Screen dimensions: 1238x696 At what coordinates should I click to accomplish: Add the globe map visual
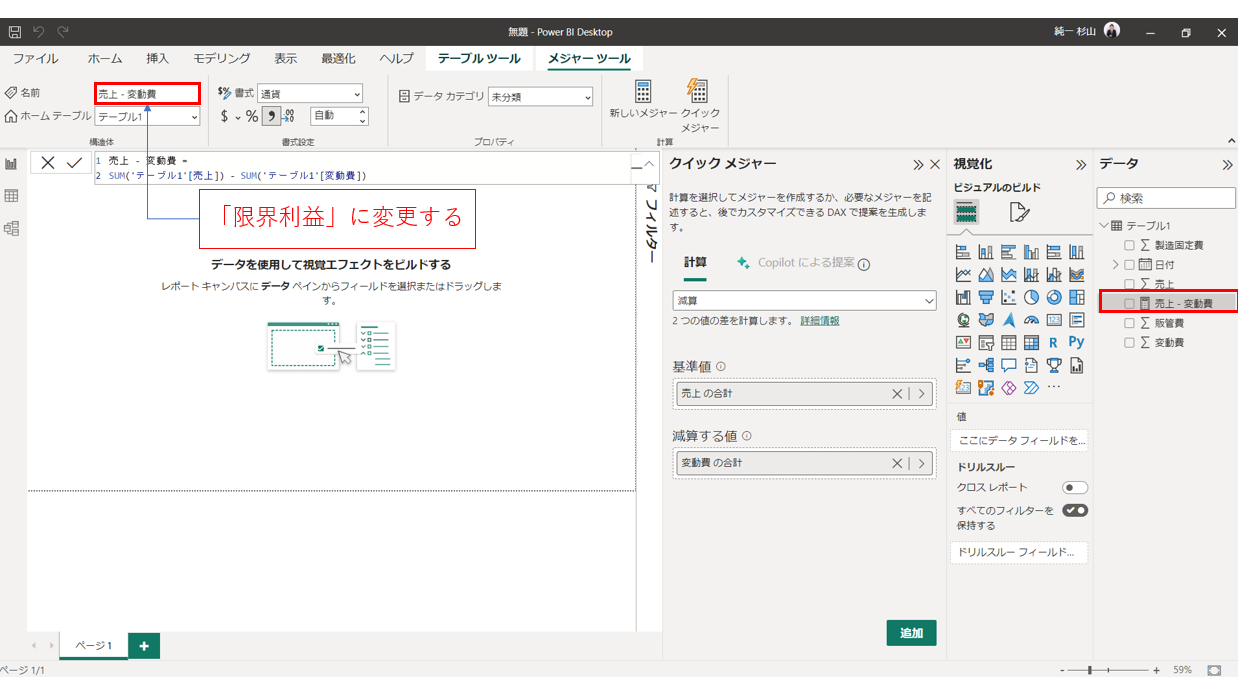pos(964,320)
